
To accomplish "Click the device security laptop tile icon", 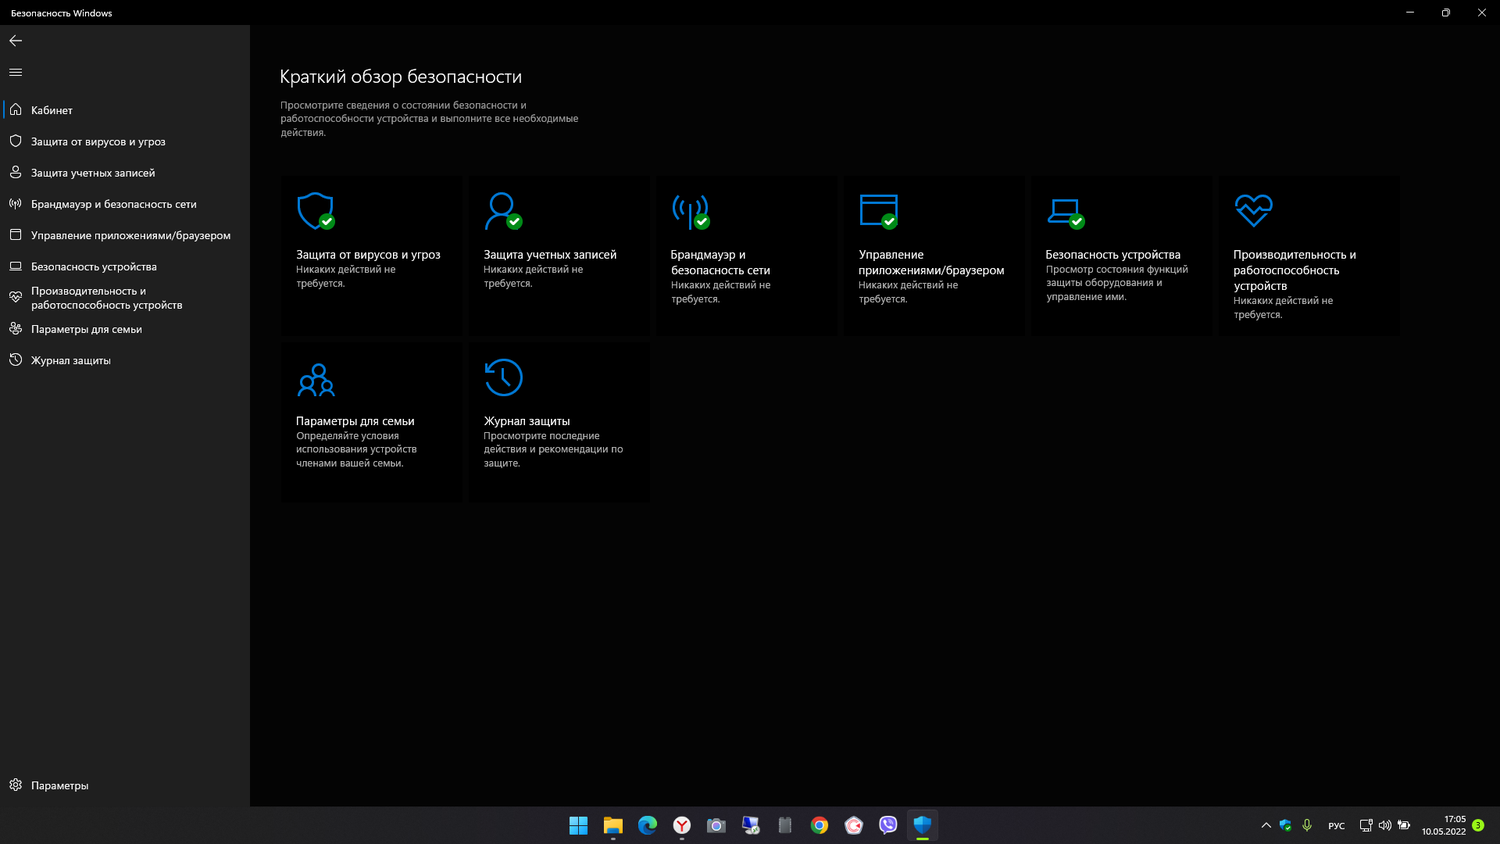I will click(1065, 211).
